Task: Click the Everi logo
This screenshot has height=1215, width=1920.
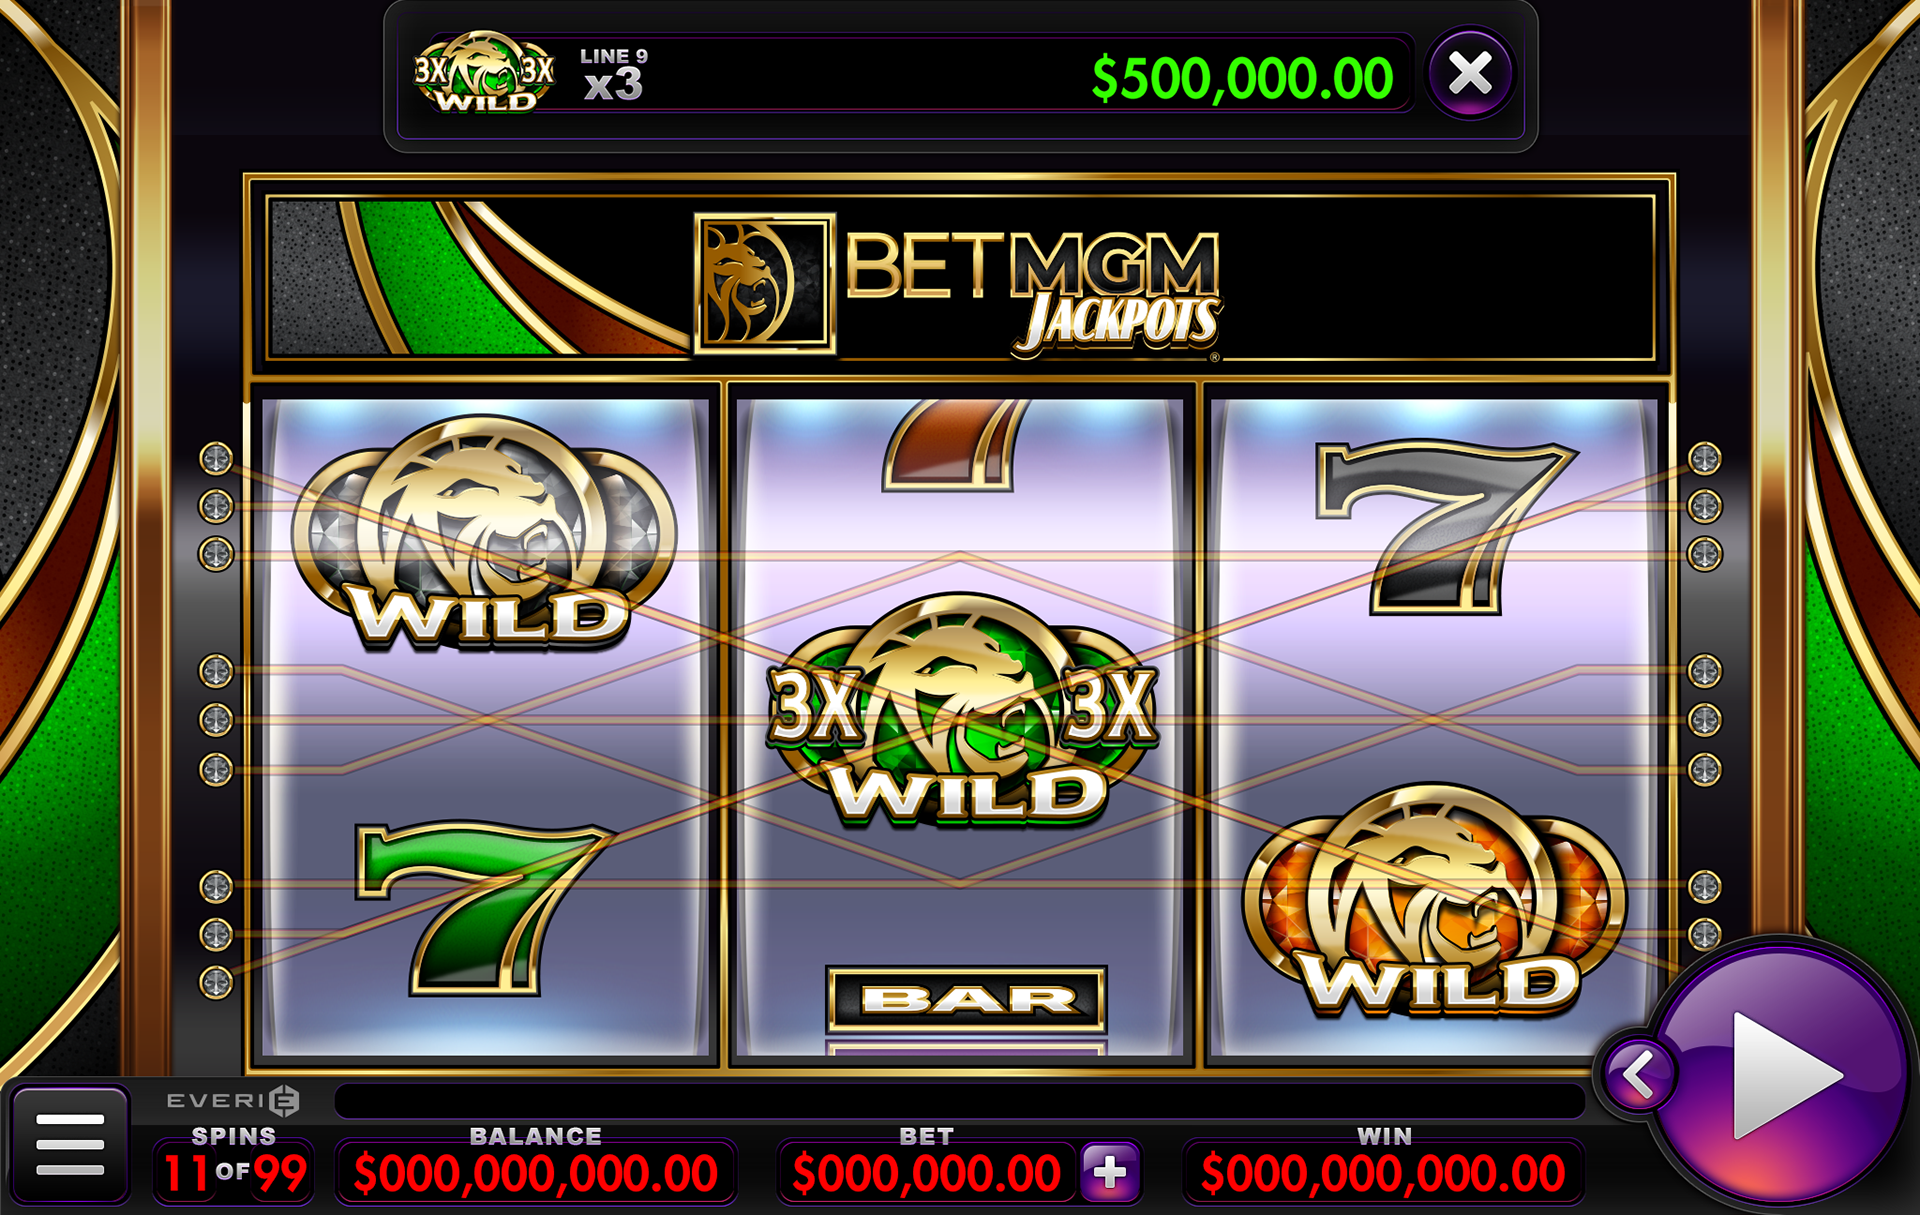Action: pyautogui.click(x=234, y=1101)
